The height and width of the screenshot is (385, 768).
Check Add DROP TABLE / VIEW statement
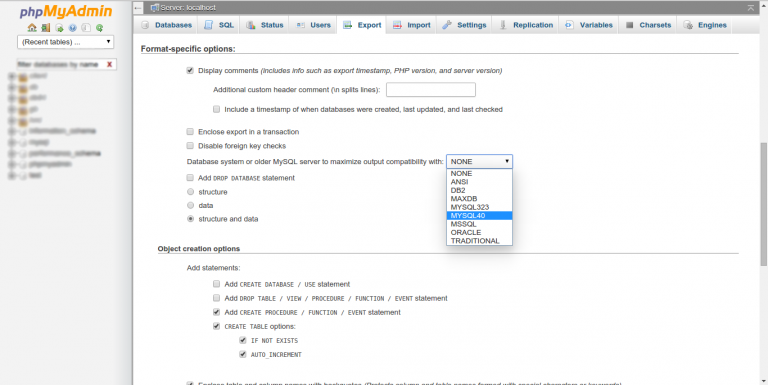(216, 298)
